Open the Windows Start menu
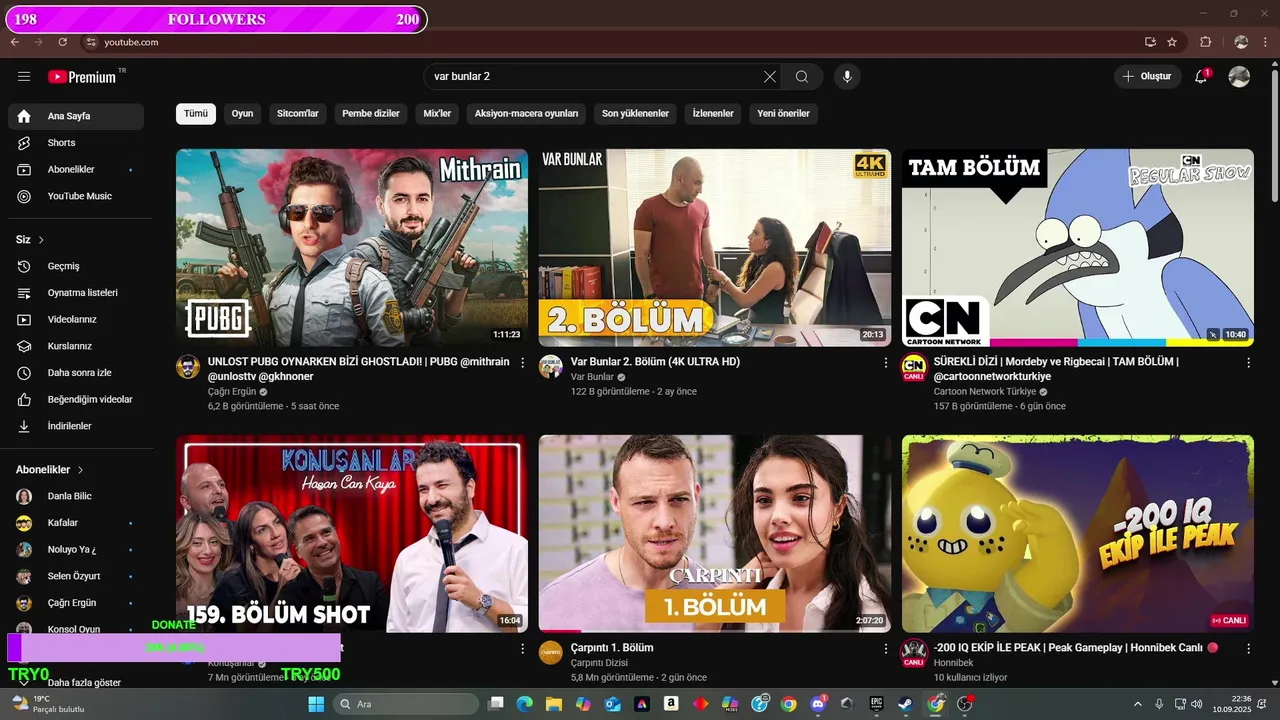Image resolution: width=1280 pixels, height=720 pixels. 316,704
